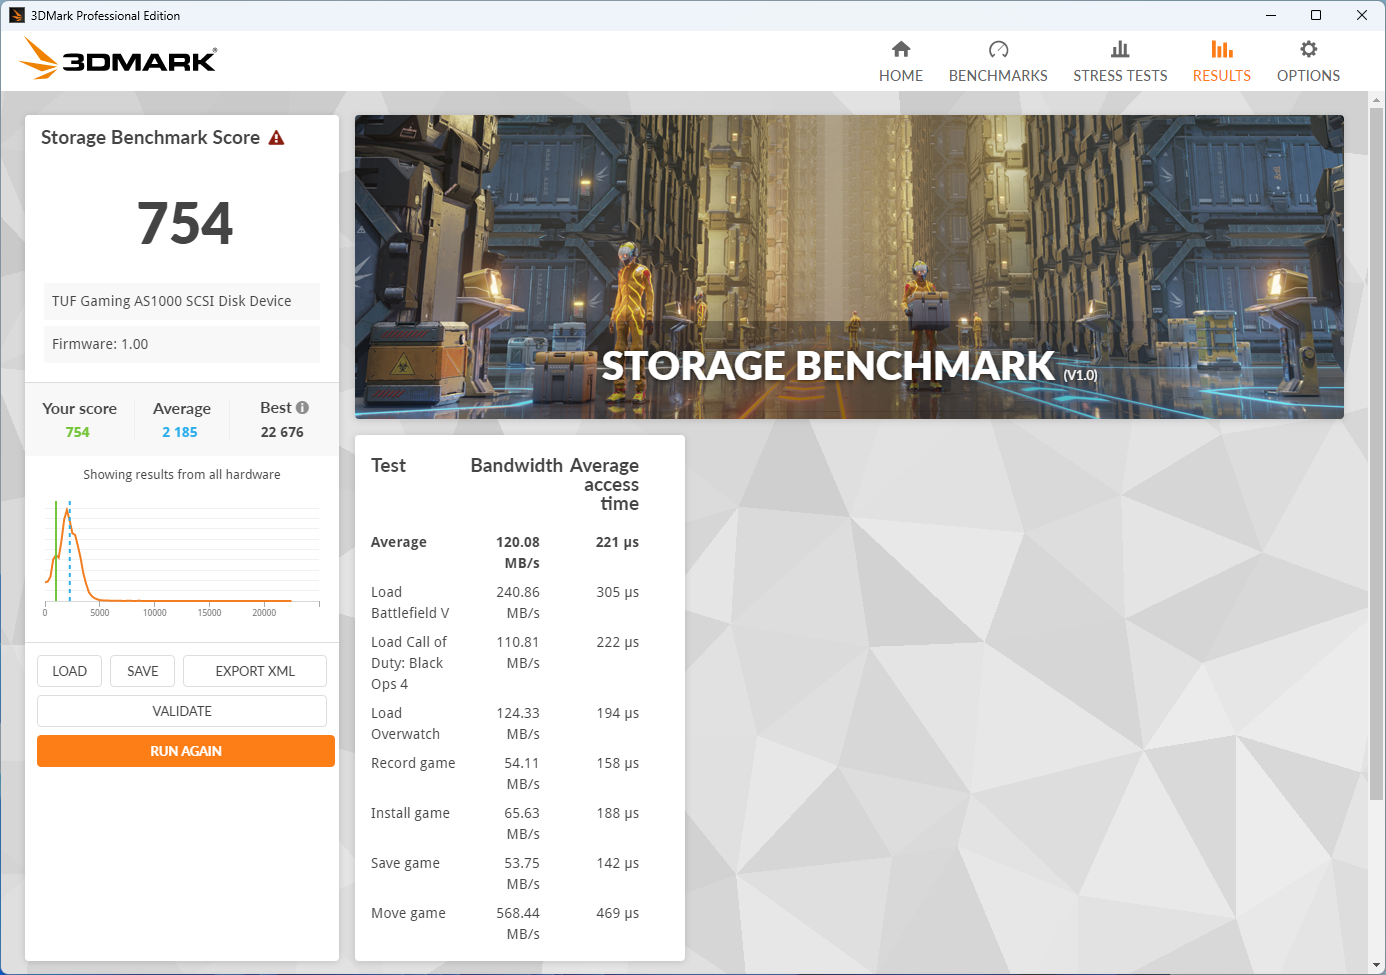
Task: Select the RESULTS tab
Action: (x=1222, y=62)
